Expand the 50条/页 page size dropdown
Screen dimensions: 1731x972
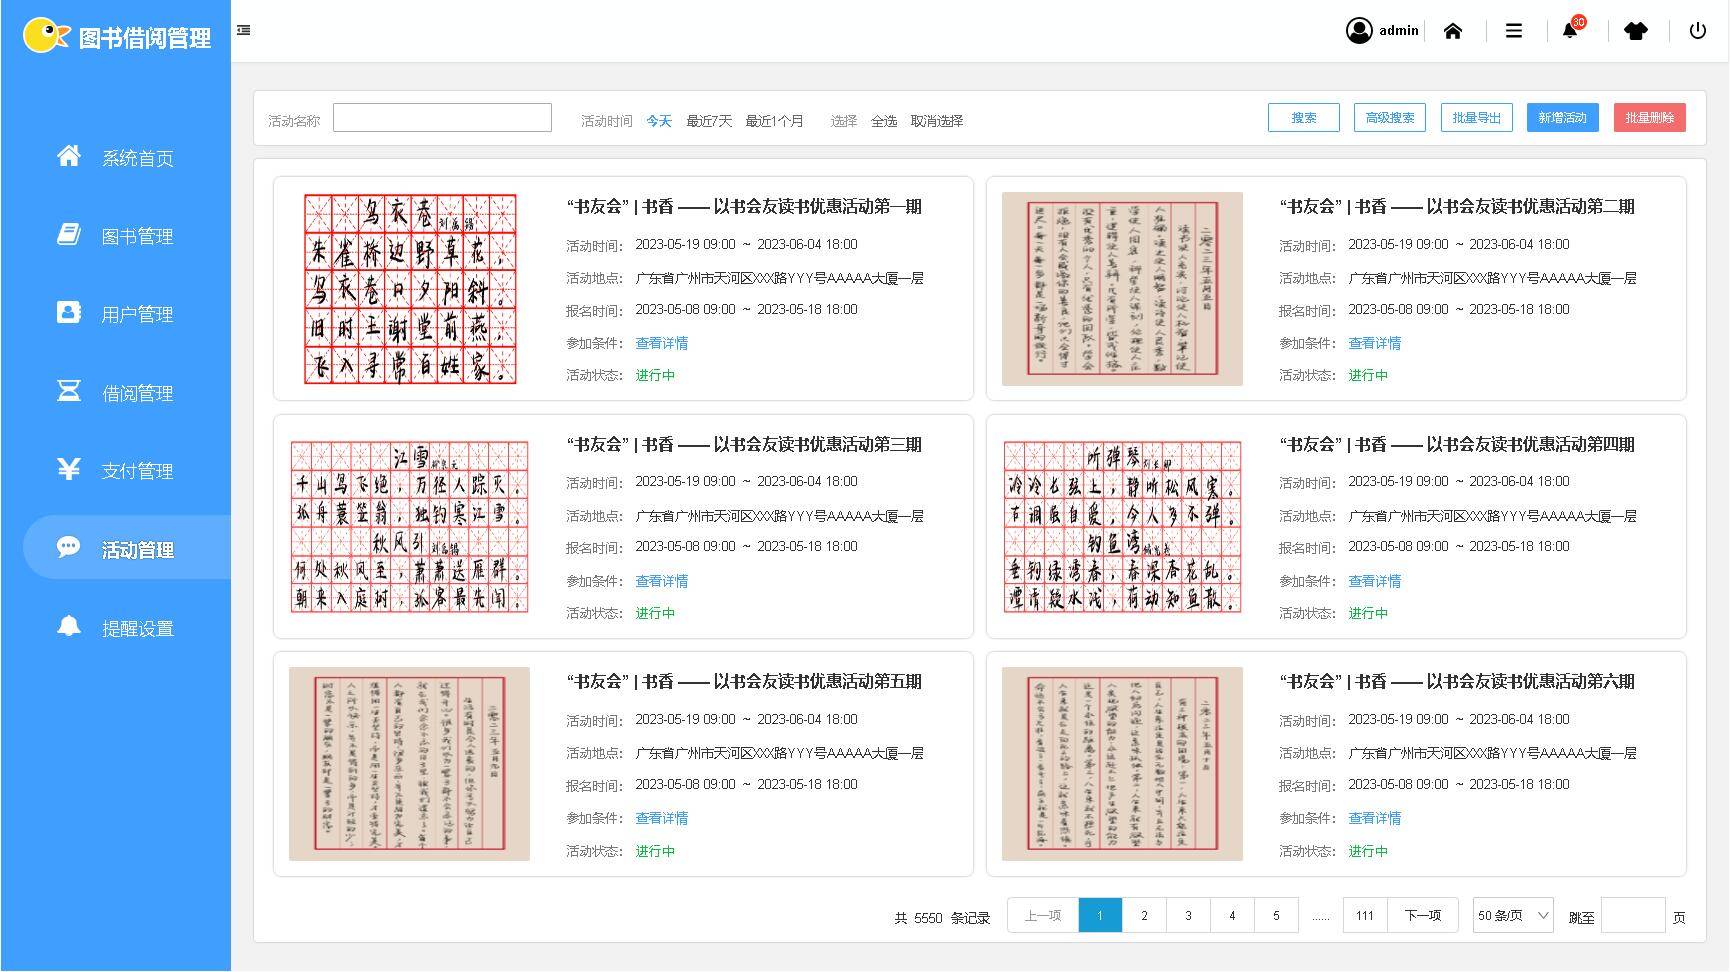coord(1512,915)
